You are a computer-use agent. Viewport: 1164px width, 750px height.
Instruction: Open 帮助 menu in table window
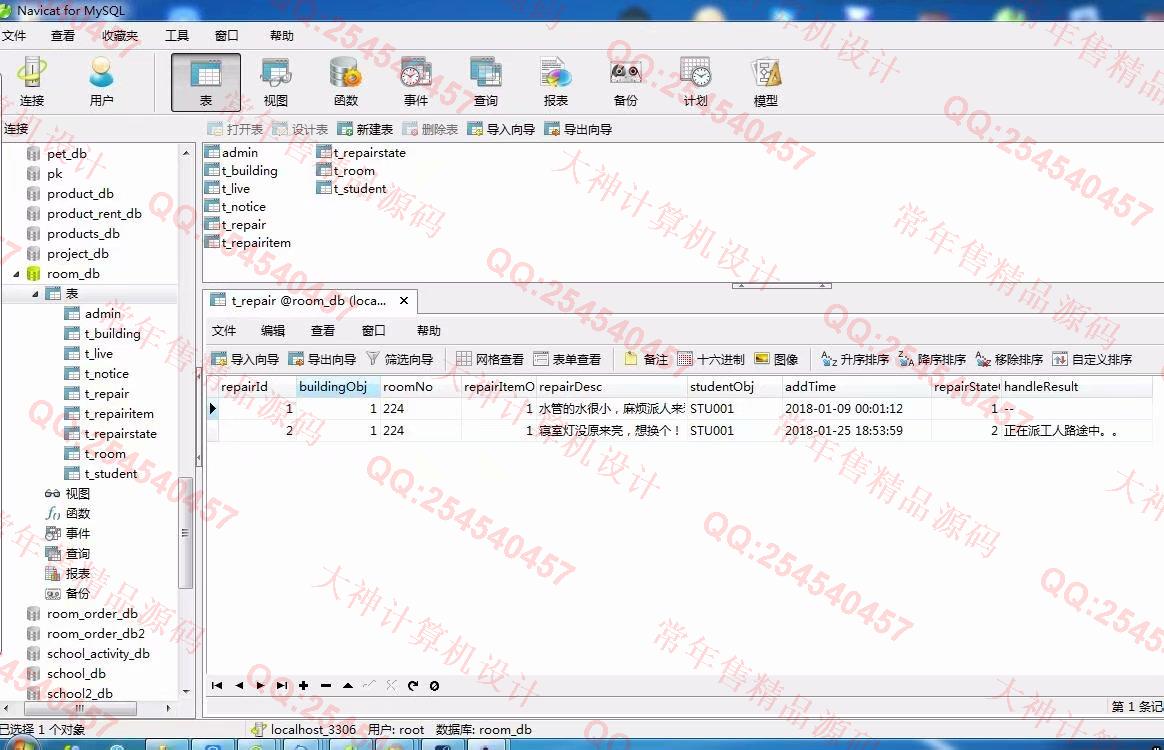pyautogui.click(x=428, y=330)
